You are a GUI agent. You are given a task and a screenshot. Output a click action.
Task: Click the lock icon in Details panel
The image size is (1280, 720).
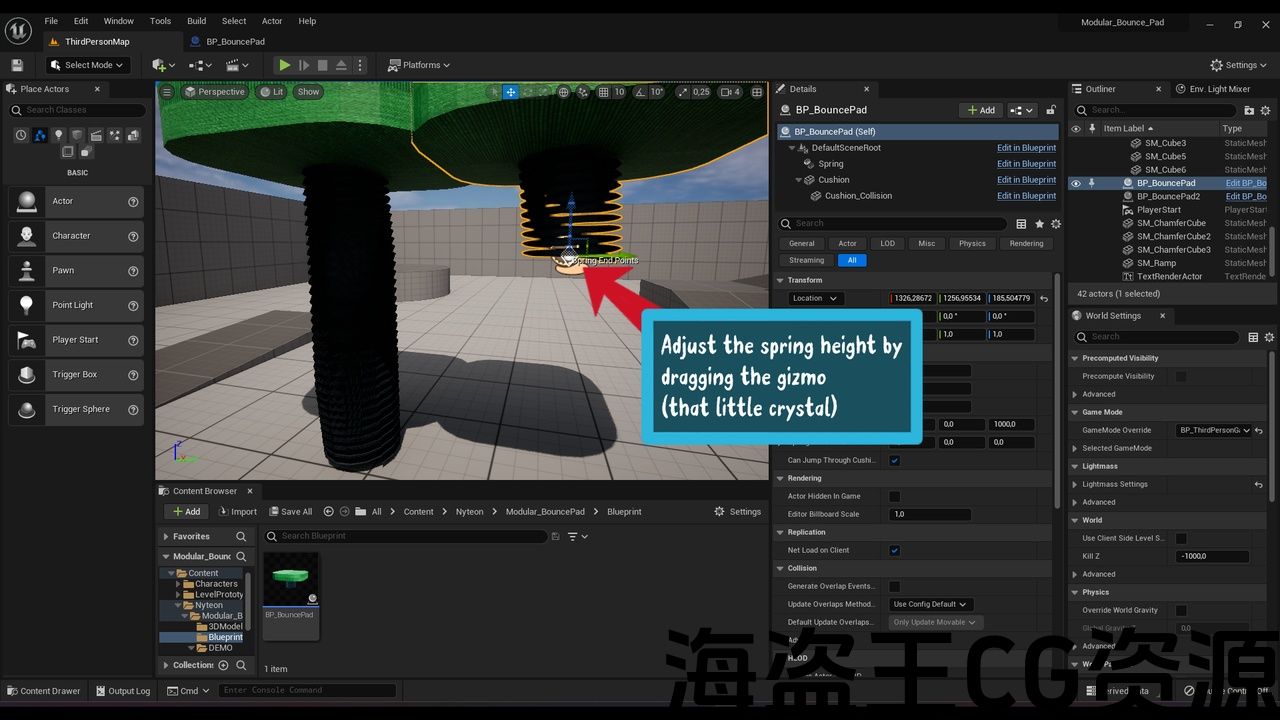(x=1051, y=110)
